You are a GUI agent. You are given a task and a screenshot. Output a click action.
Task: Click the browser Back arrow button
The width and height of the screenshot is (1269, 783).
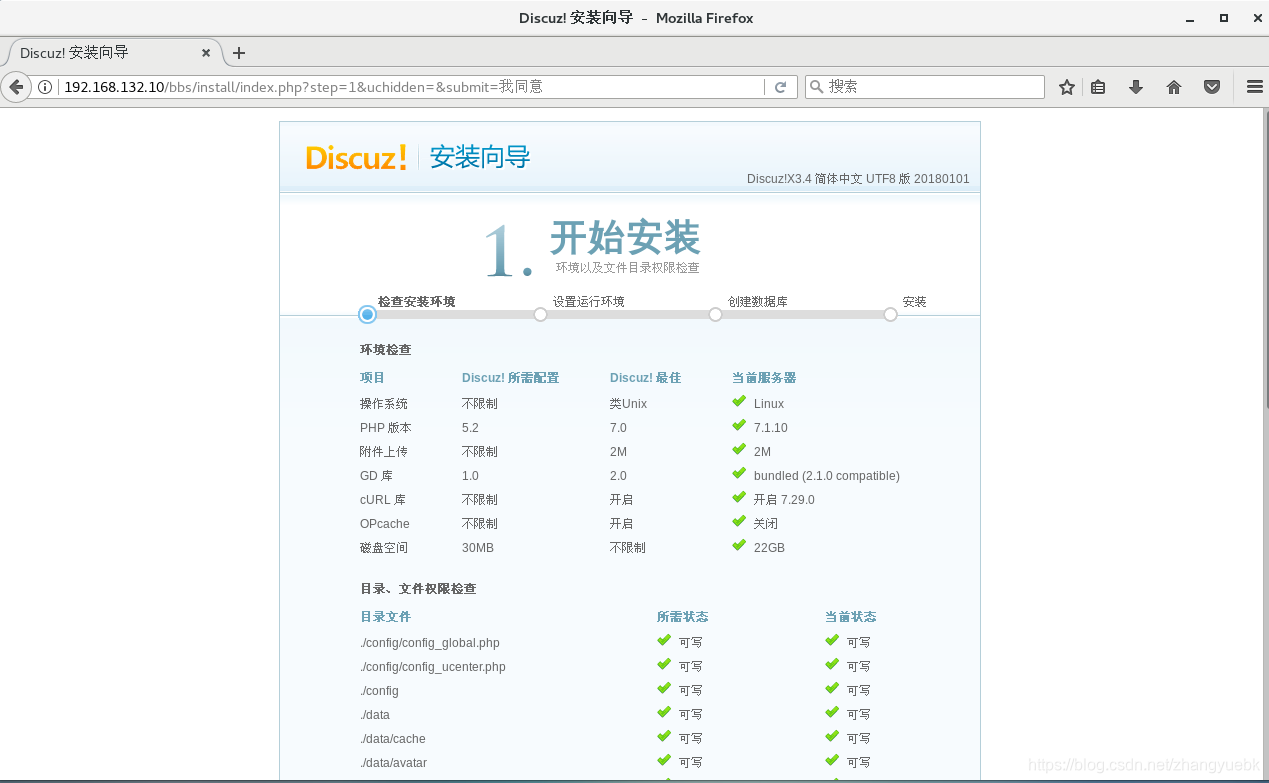pyautogui.click(x=15, y=87)
